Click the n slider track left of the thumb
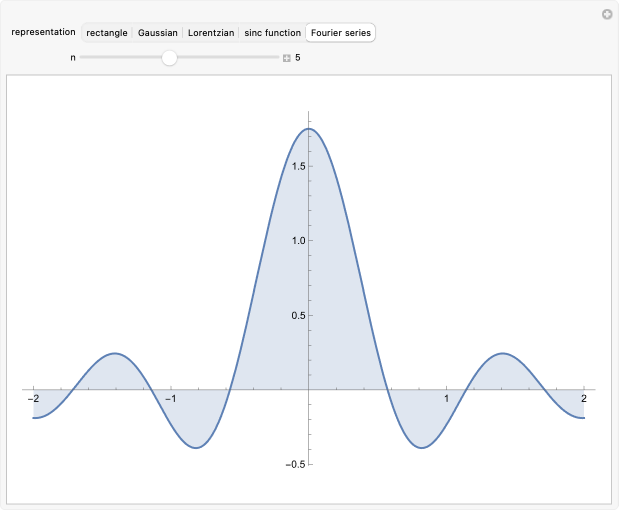This screenshot has height=511, width=619. 120,58
